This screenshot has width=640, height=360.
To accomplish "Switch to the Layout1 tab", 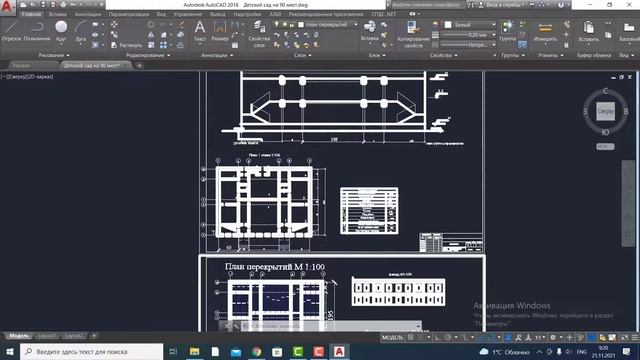I will [47, 336].
